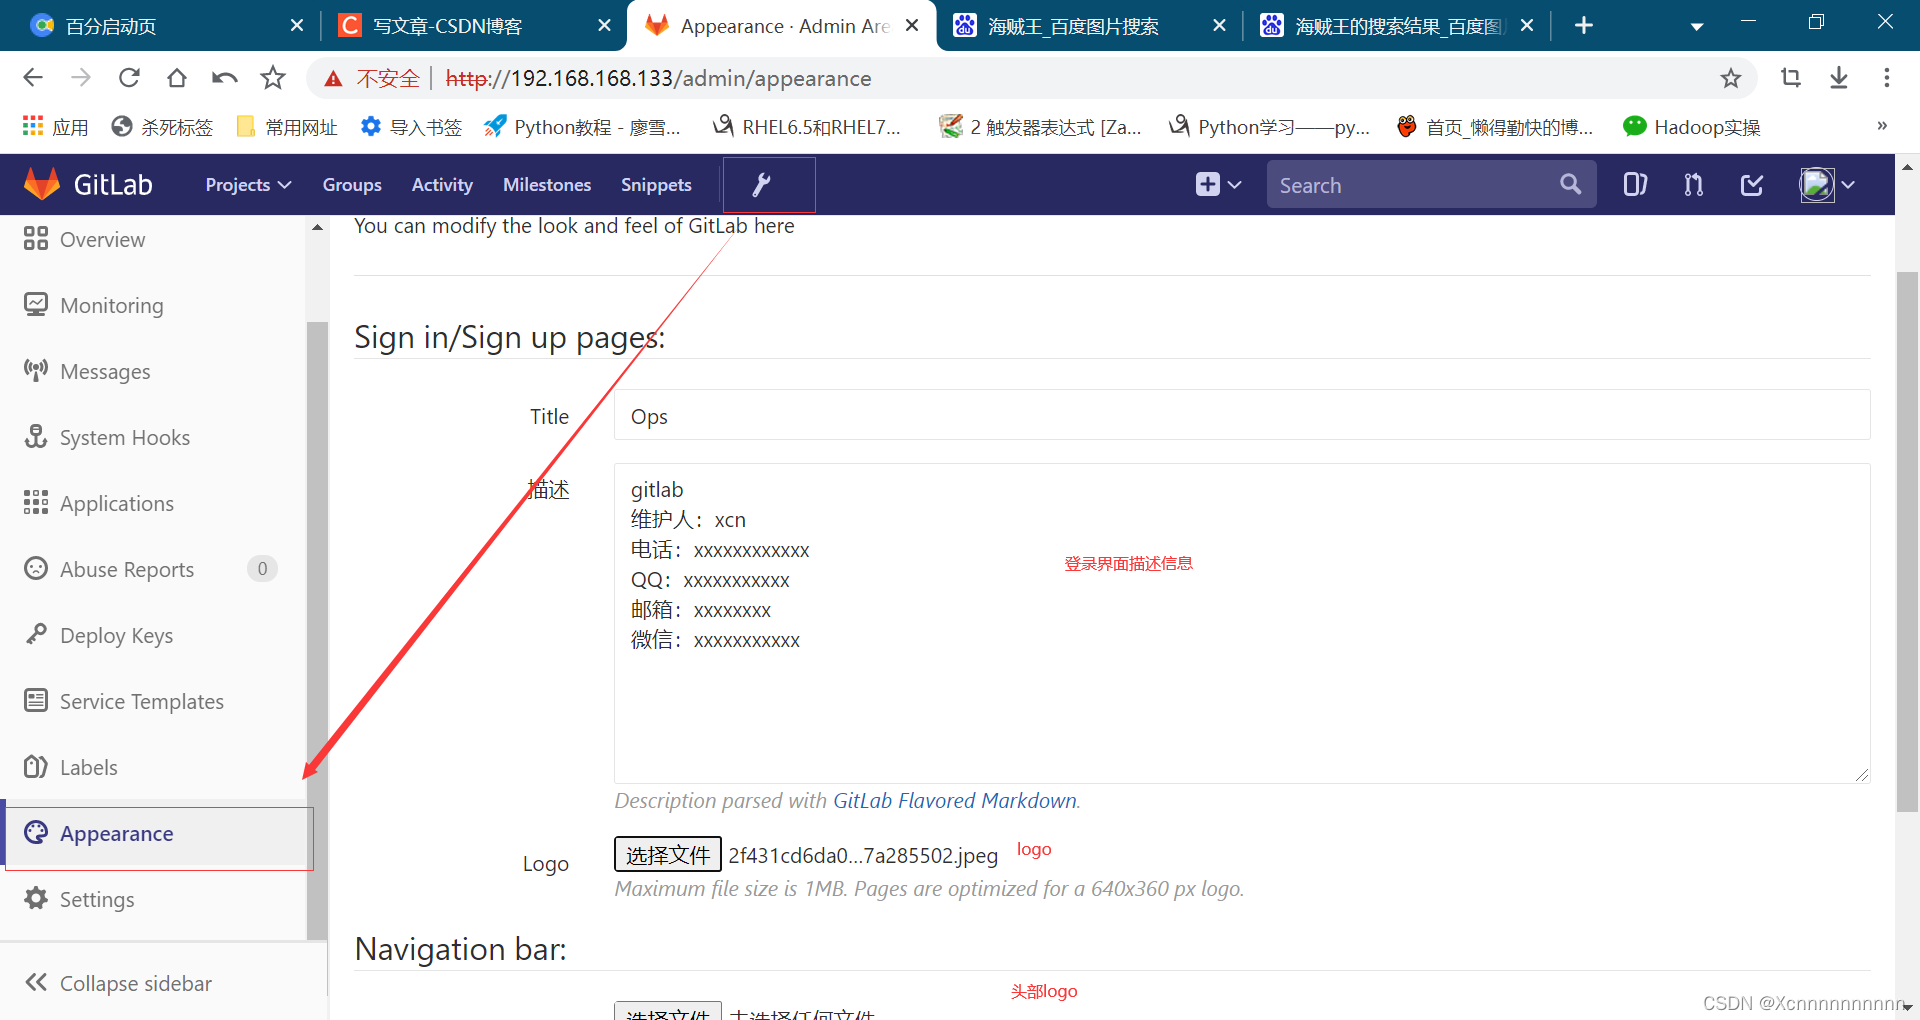Close the Appearance Admin Area tab
Screen dimensions: 1920x1020
912,26
